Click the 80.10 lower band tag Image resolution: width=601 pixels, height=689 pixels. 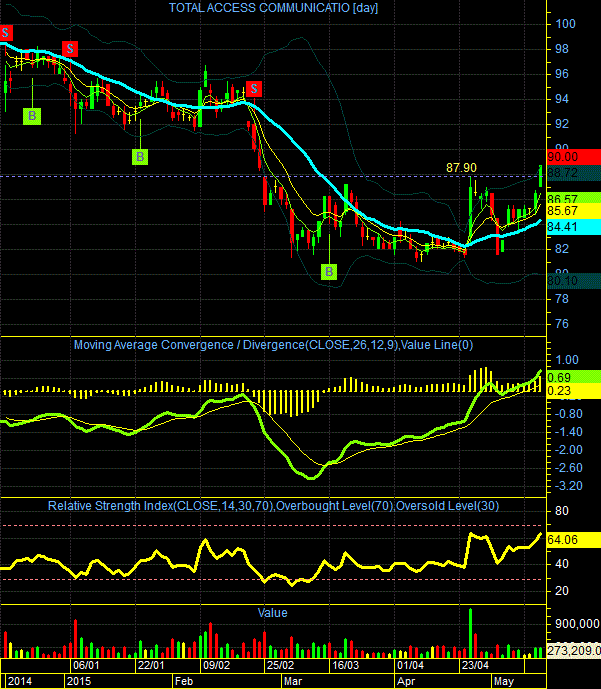574,280
